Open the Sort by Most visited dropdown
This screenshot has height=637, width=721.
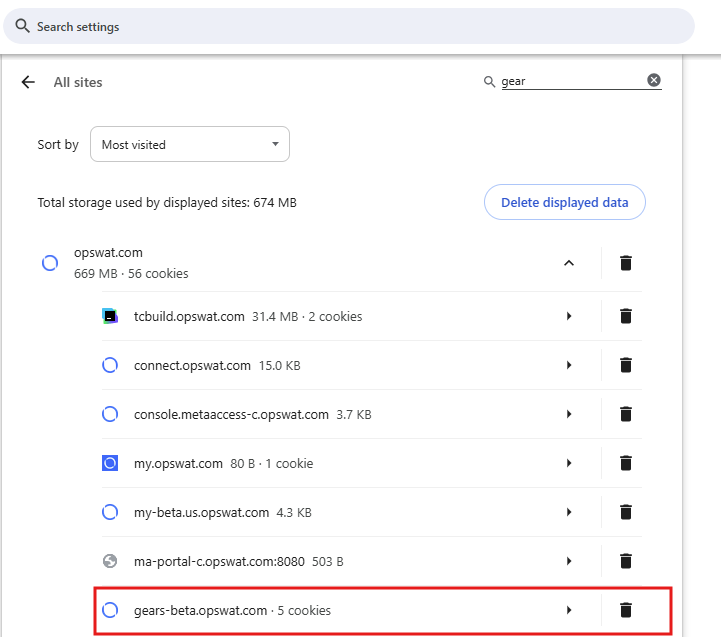(190, 144)
